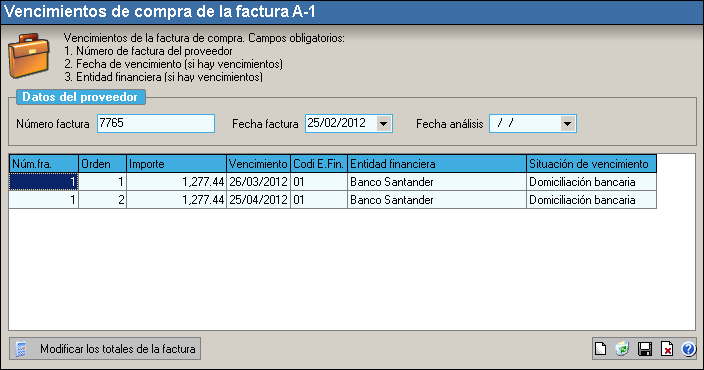
Task: Select the due date 25/04/2012
Action: point(259,200)
